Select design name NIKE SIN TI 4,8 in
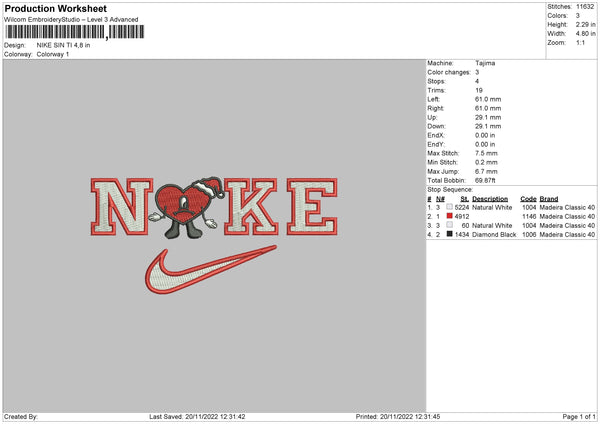 (64, 45)
